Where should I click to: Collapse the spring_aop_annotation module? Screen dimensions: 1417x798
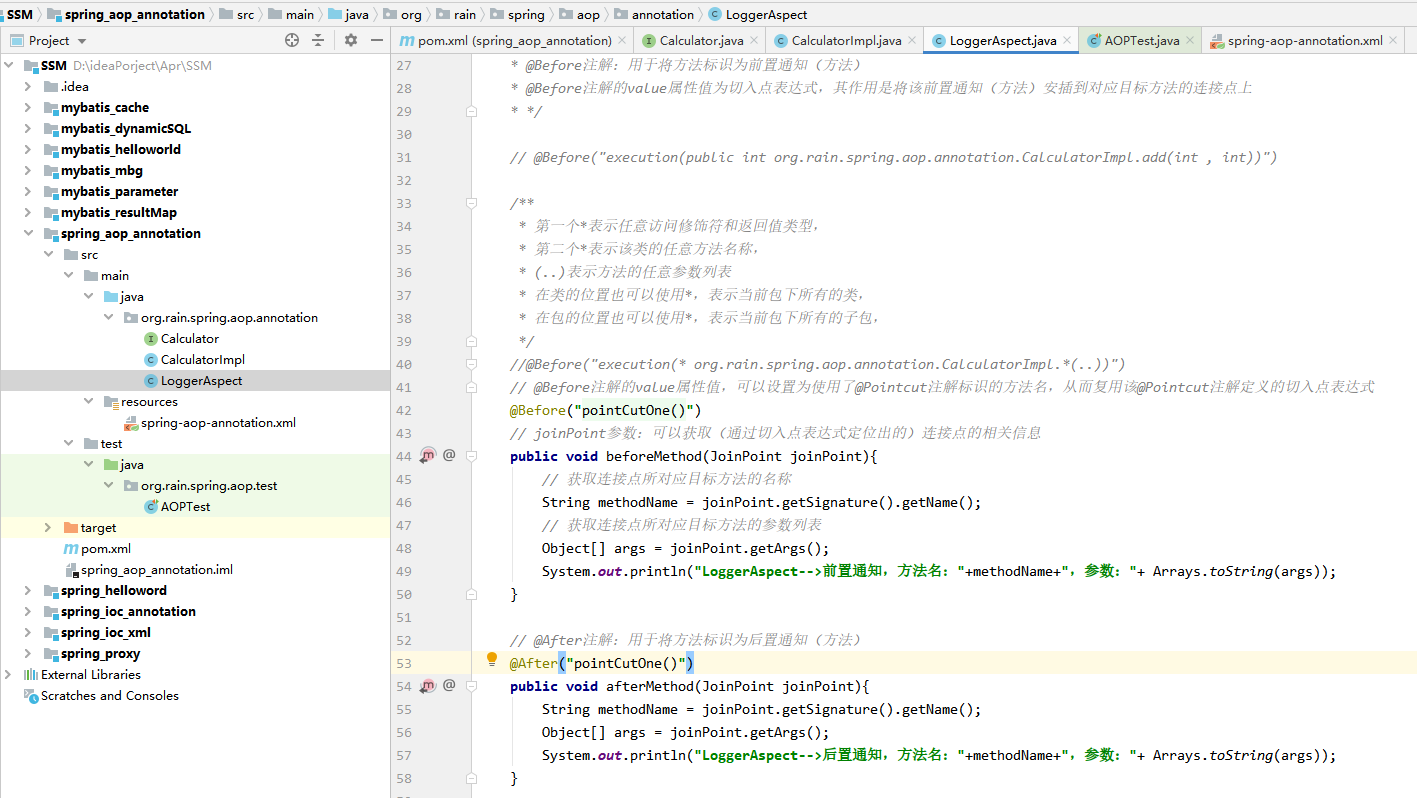29,234
